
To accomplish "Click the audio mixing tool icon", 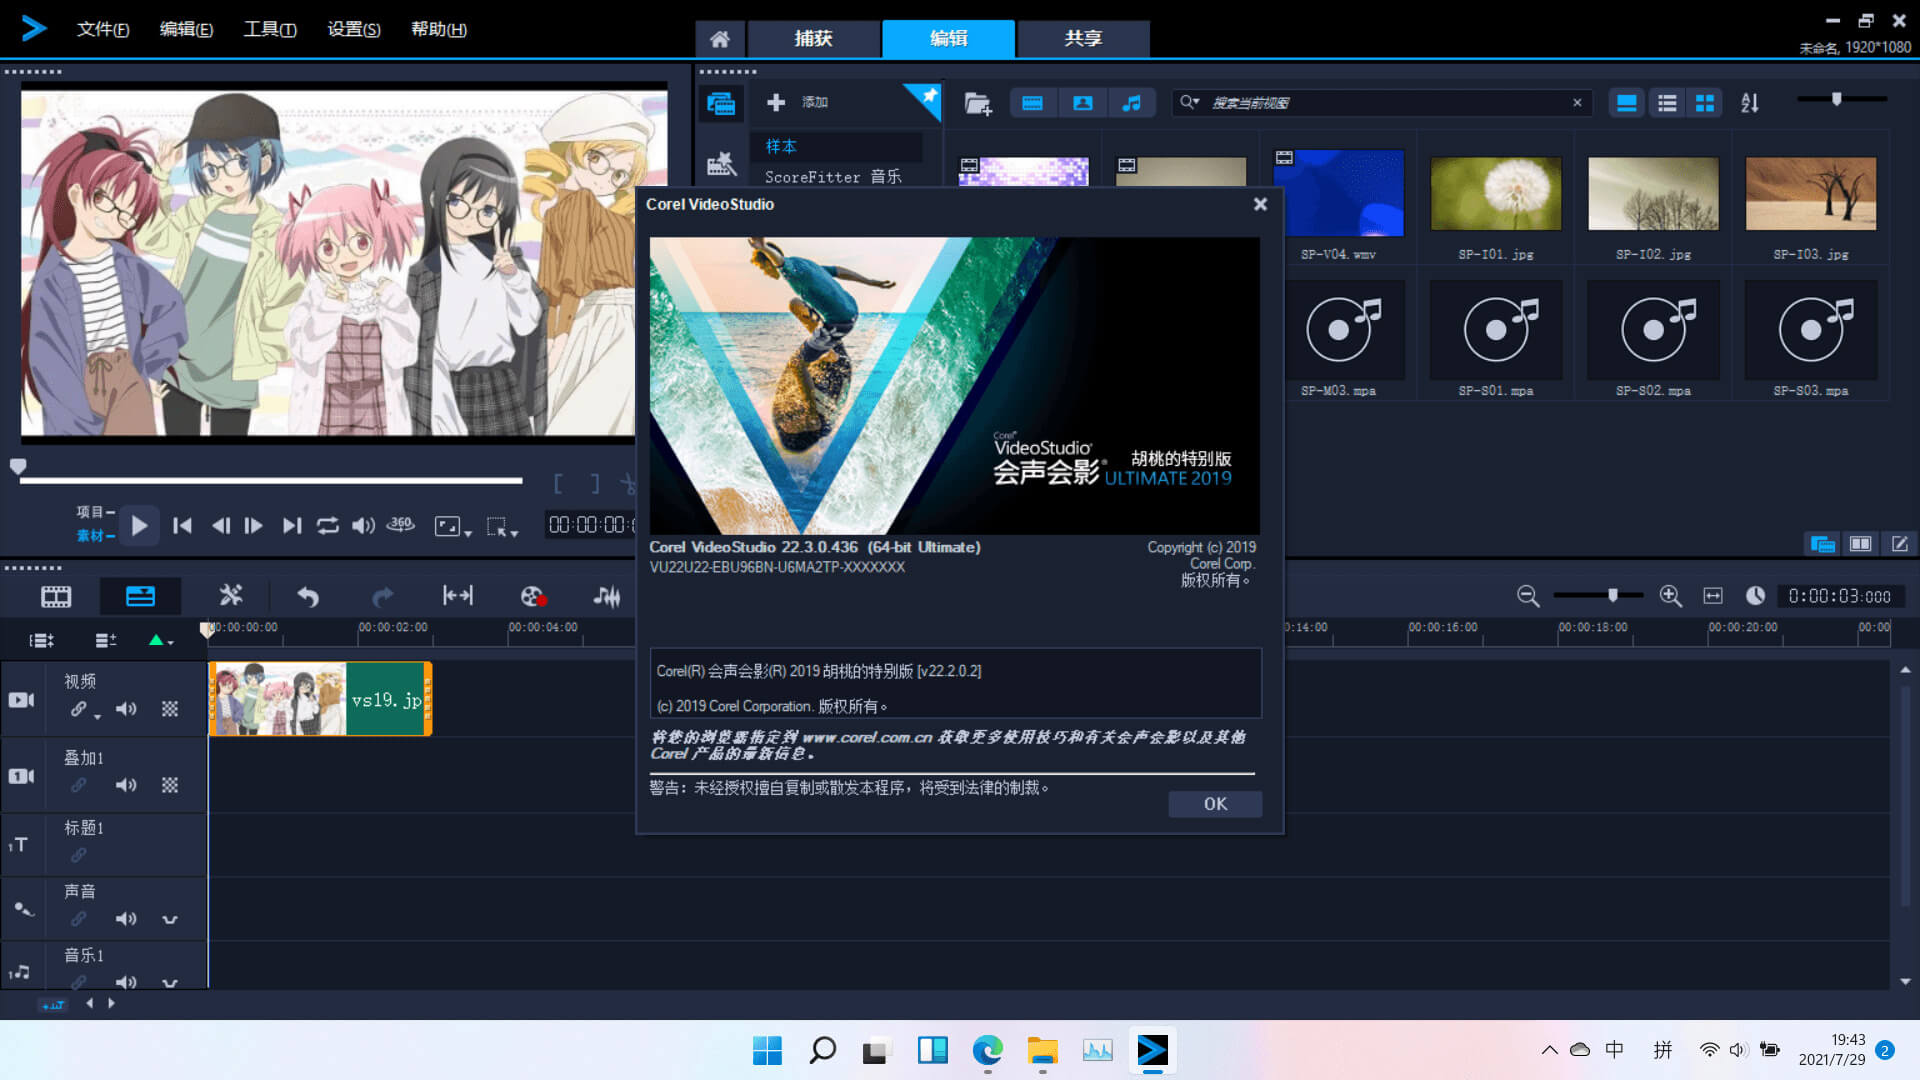I will pos(608,596).
